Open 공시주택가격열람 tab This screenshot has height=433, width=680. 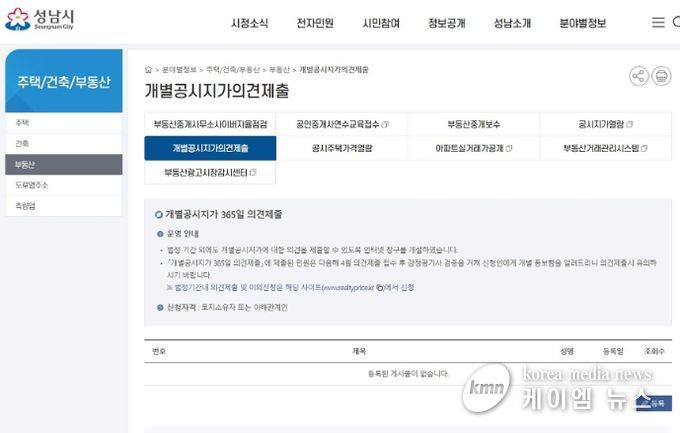(342, 148)
